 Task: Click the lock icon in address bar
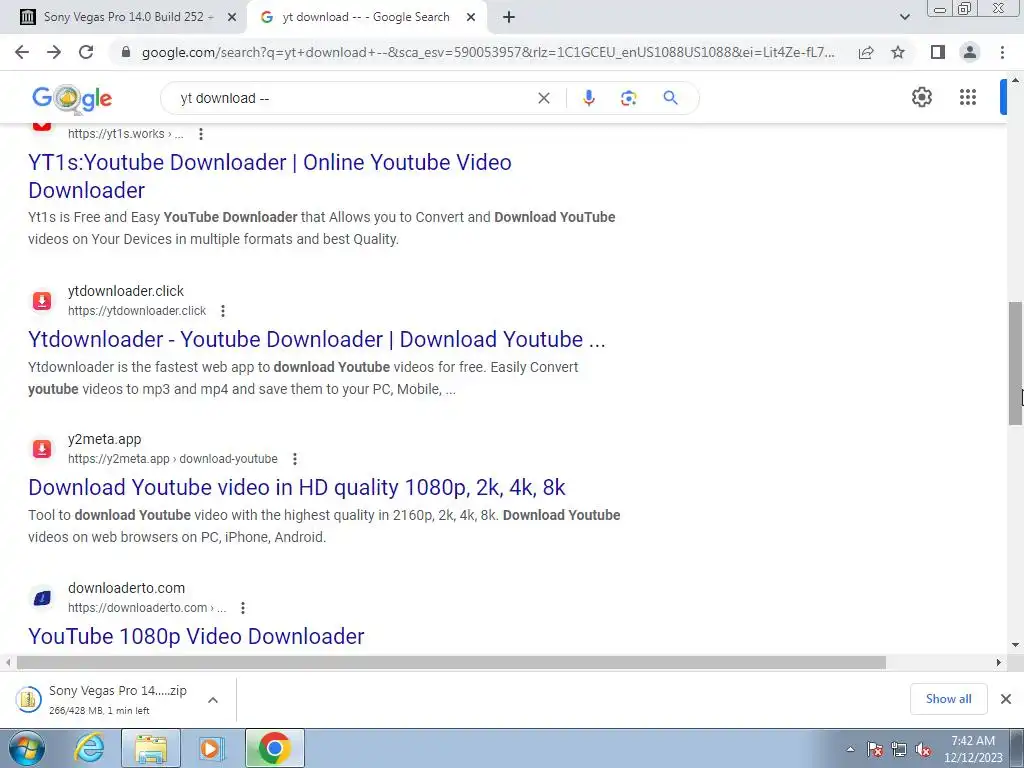point(126,52)
